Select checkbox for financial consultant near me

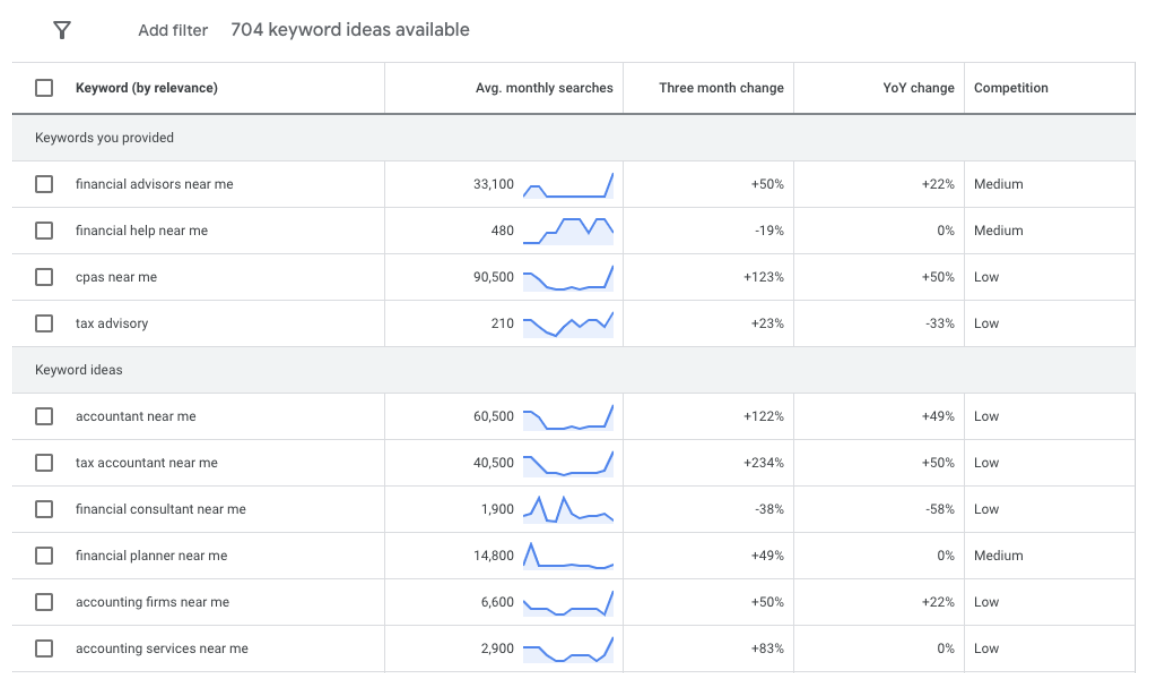44,509
